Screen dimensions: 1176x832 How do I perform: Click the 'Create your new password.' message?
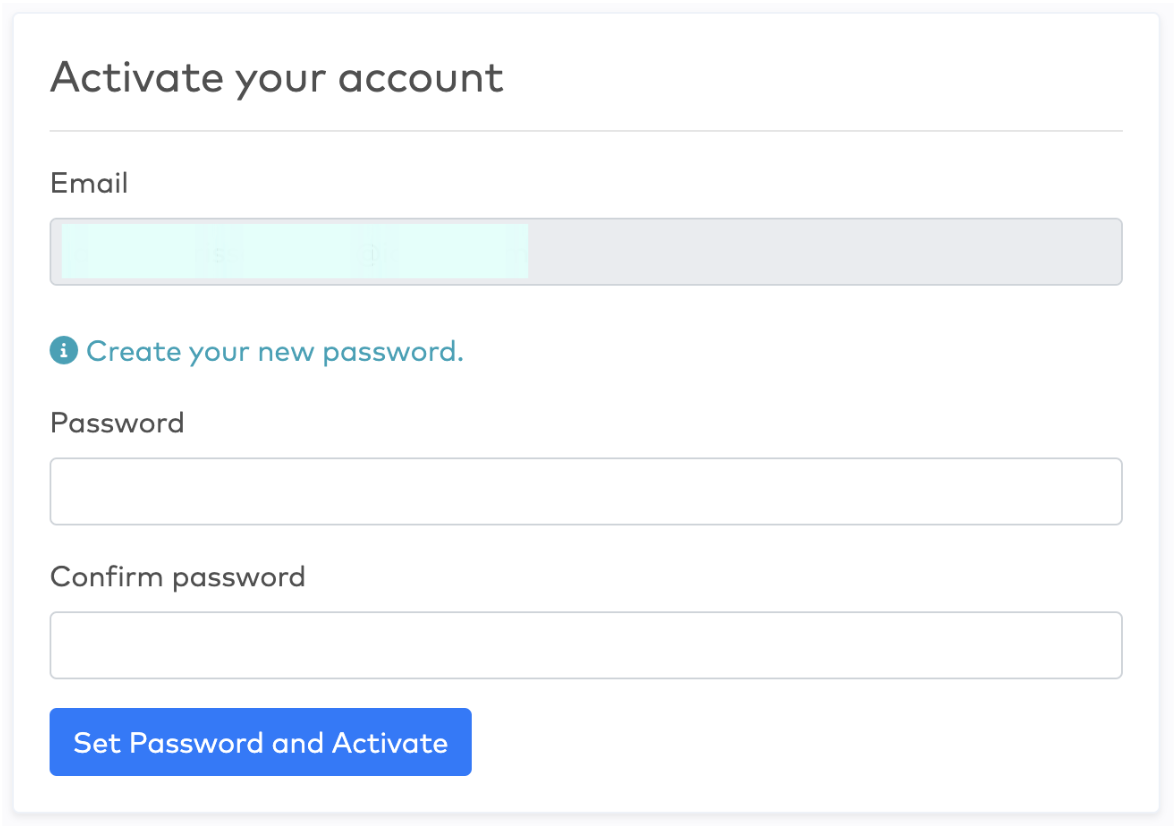pyautogui.click(x=274, y=352)
